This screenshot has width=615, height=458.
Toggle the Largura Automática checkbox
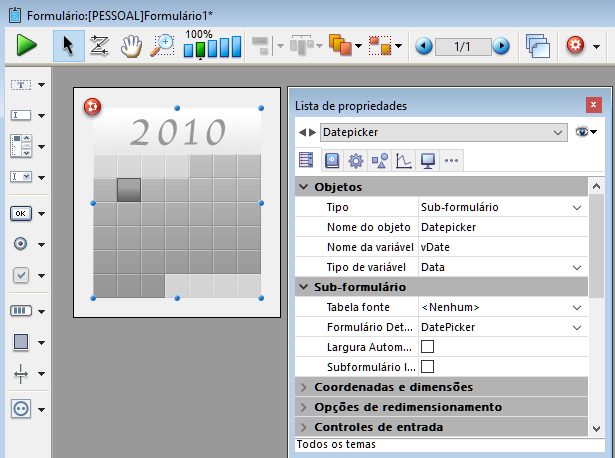[427, 347]
